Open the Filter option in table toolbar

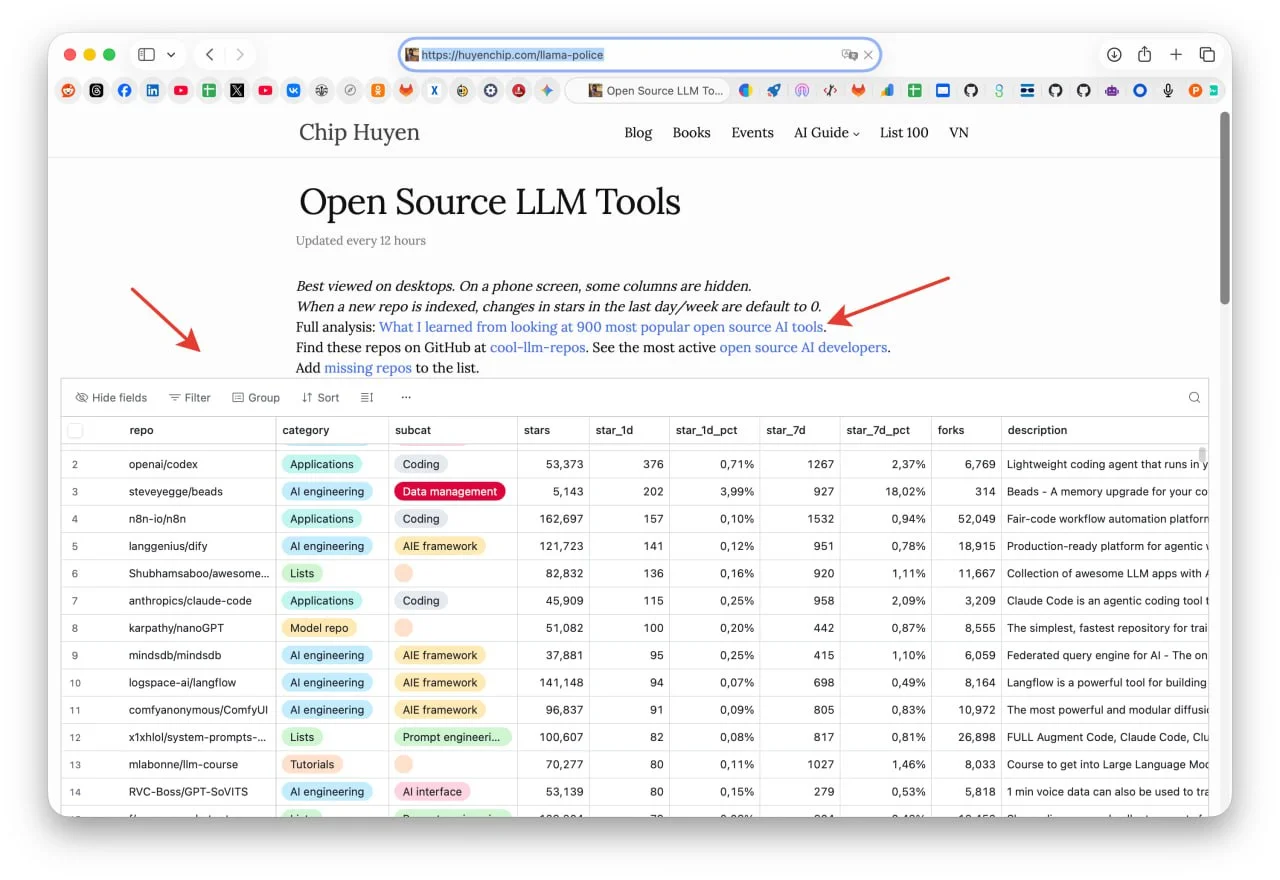tap(189, 398)
